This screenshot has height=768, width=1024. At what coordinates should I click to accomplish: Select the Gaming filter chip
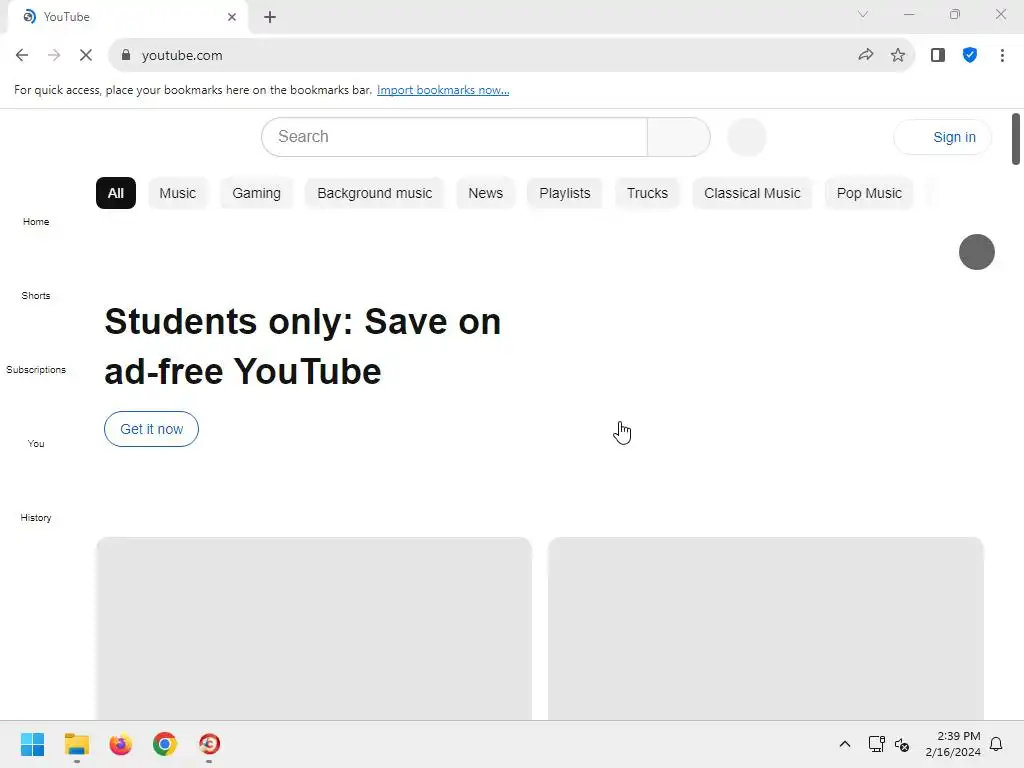pos(256,193)
